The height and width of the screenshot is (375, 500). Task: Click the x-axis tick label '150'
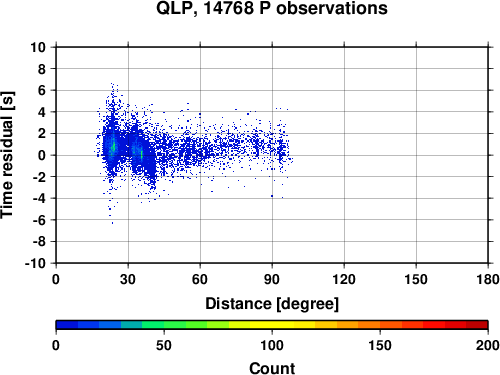point(416,279)
